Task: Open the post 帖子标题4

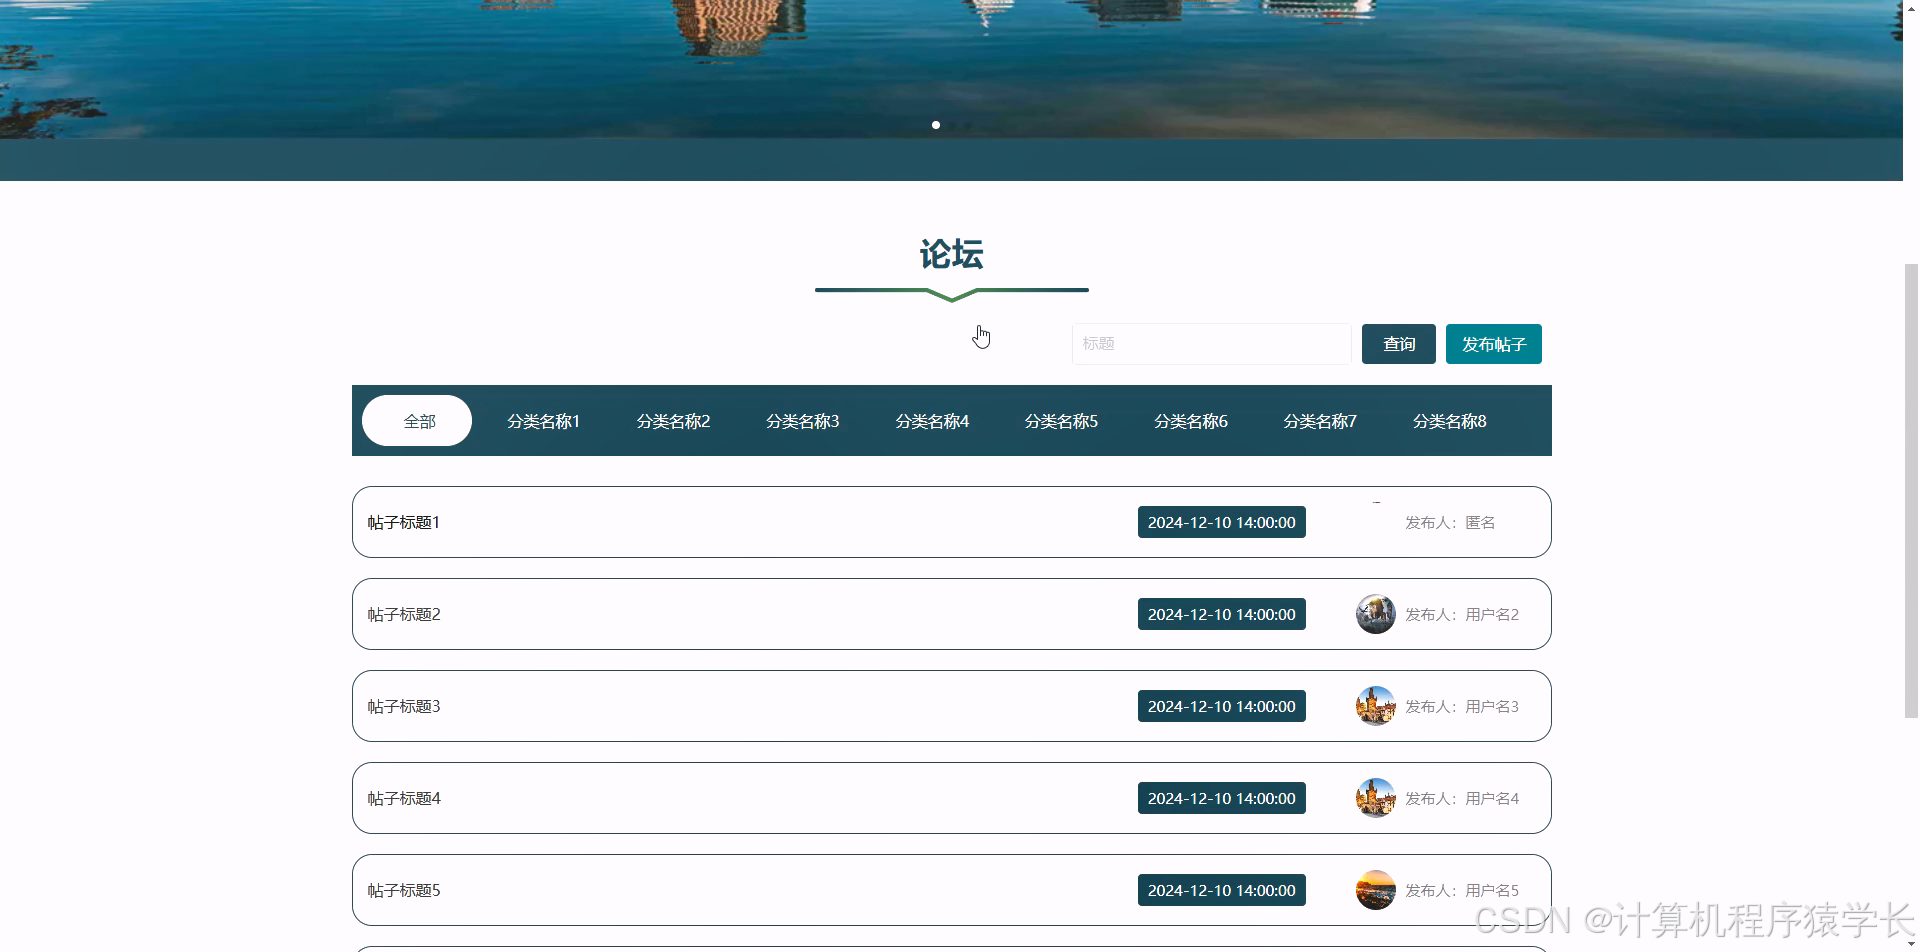Action: coord(404,797)
